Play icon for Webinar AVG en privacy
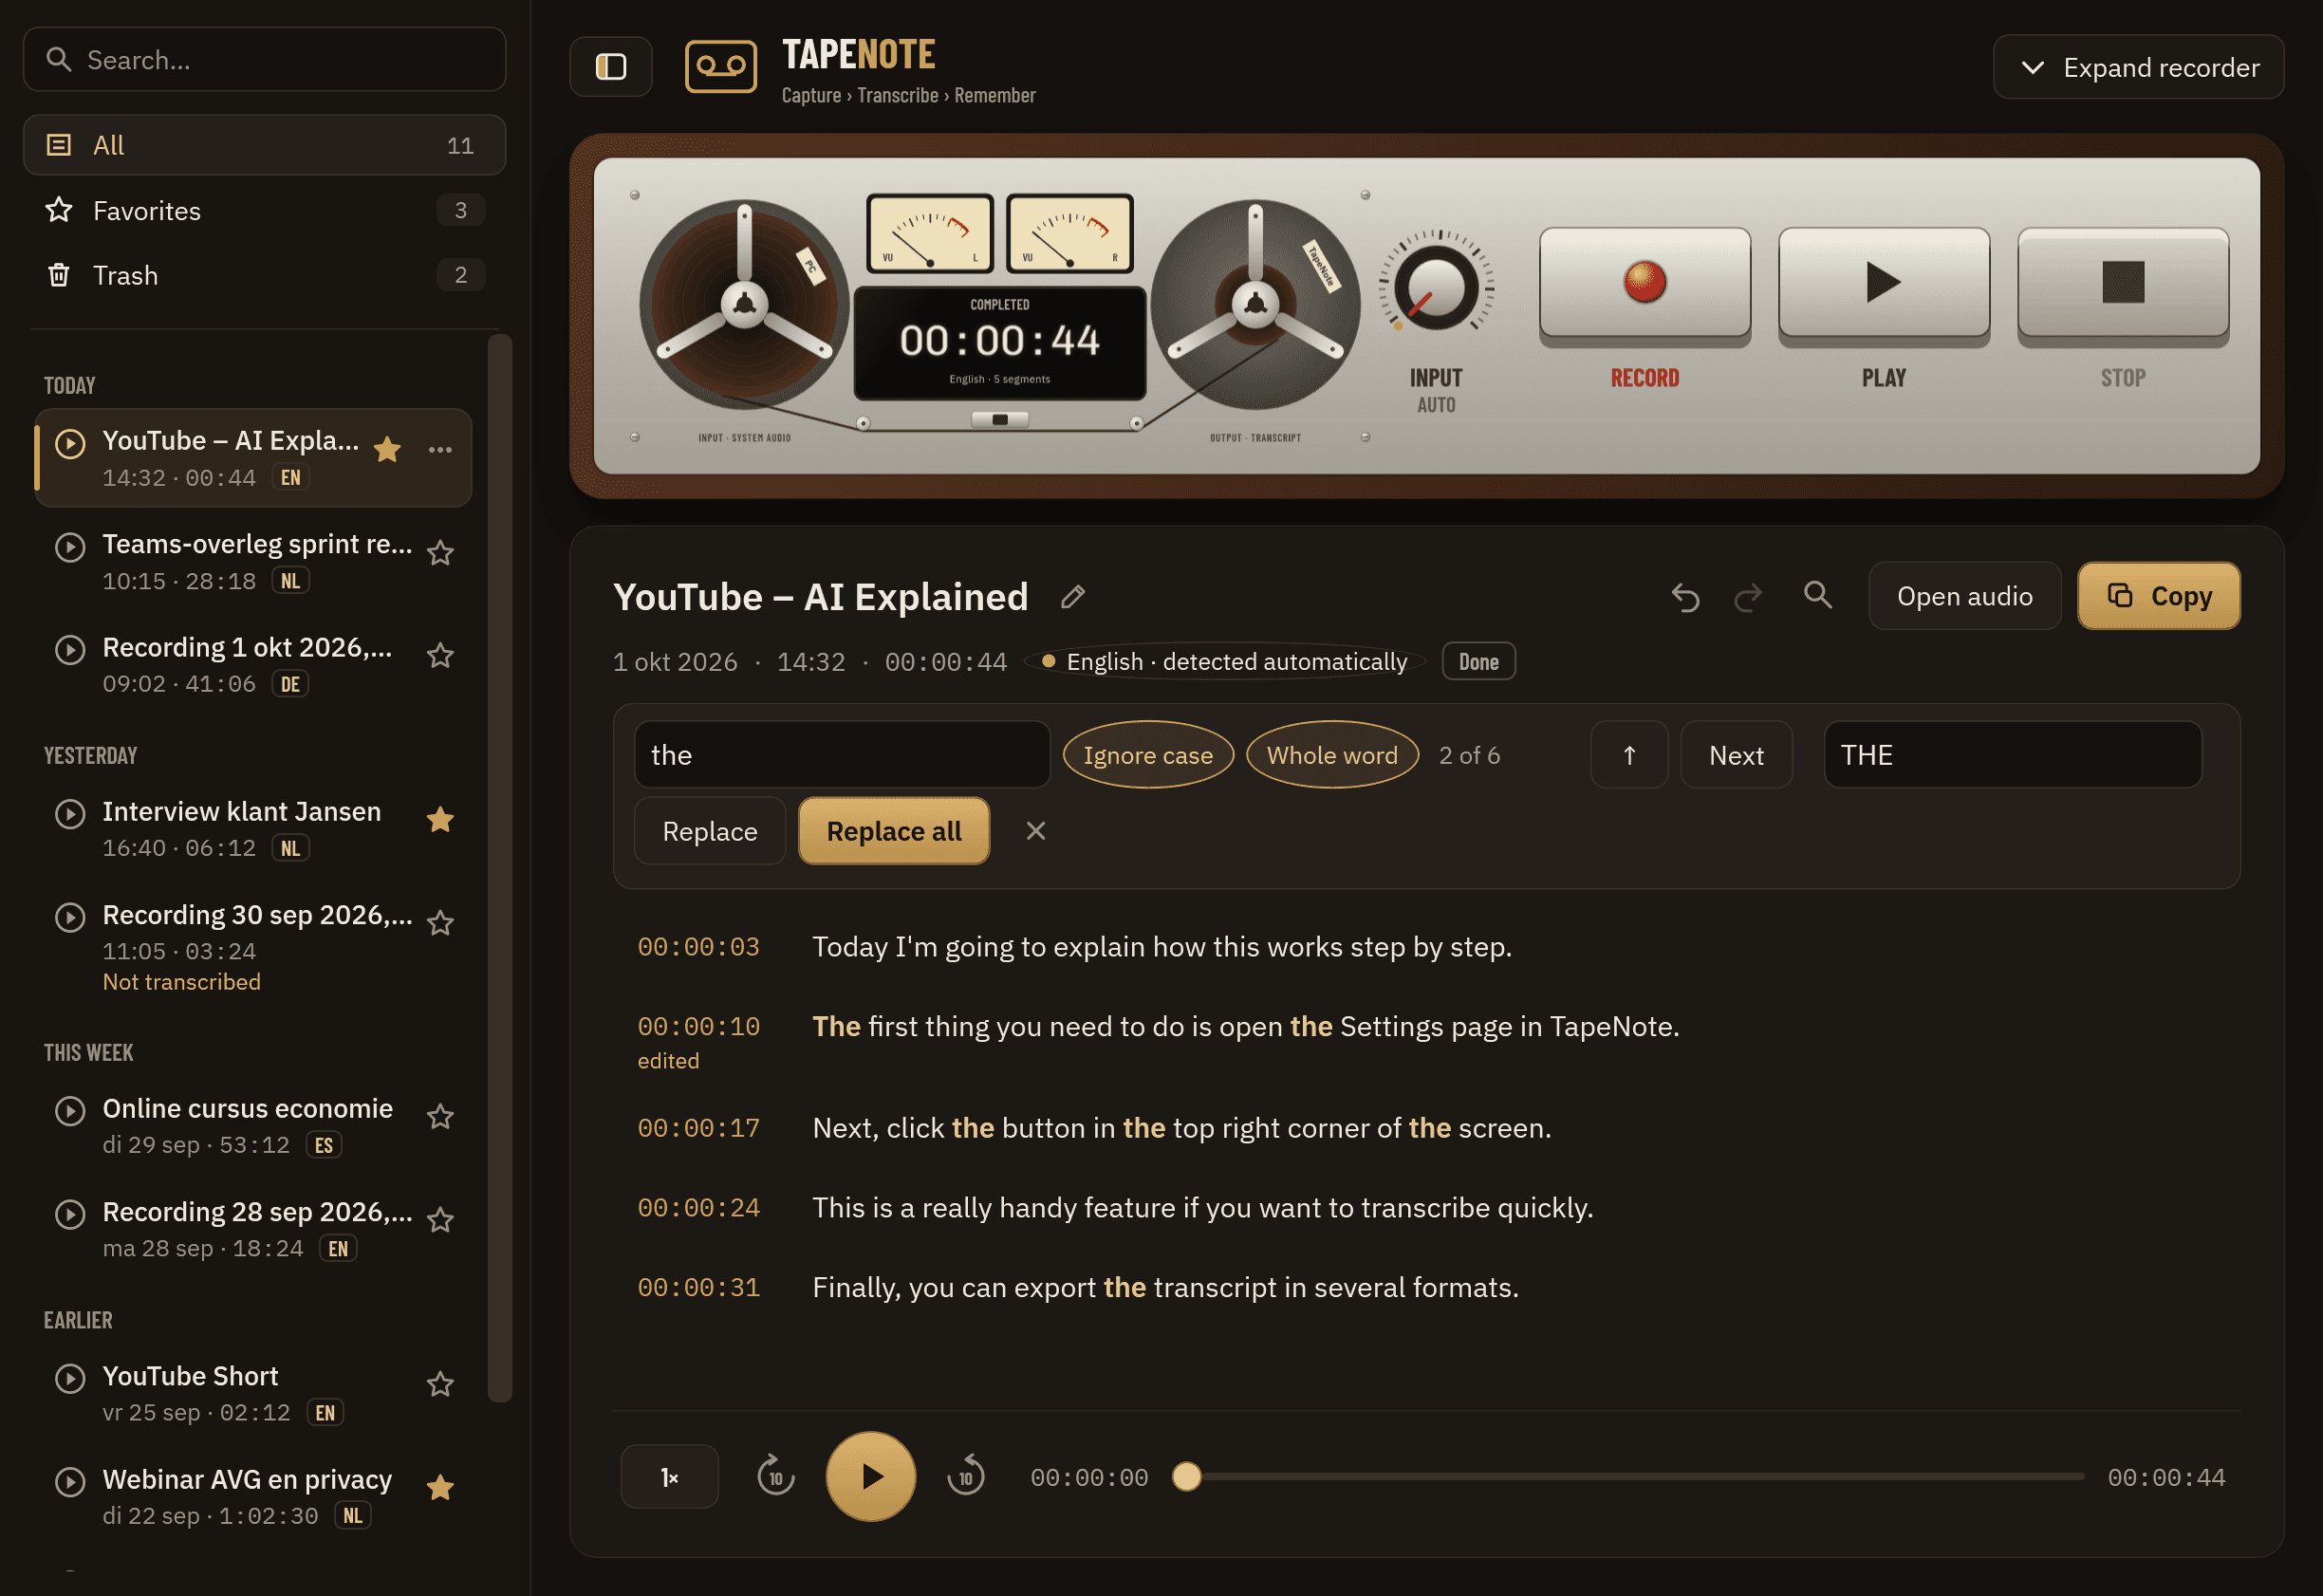 [70, 1482]
